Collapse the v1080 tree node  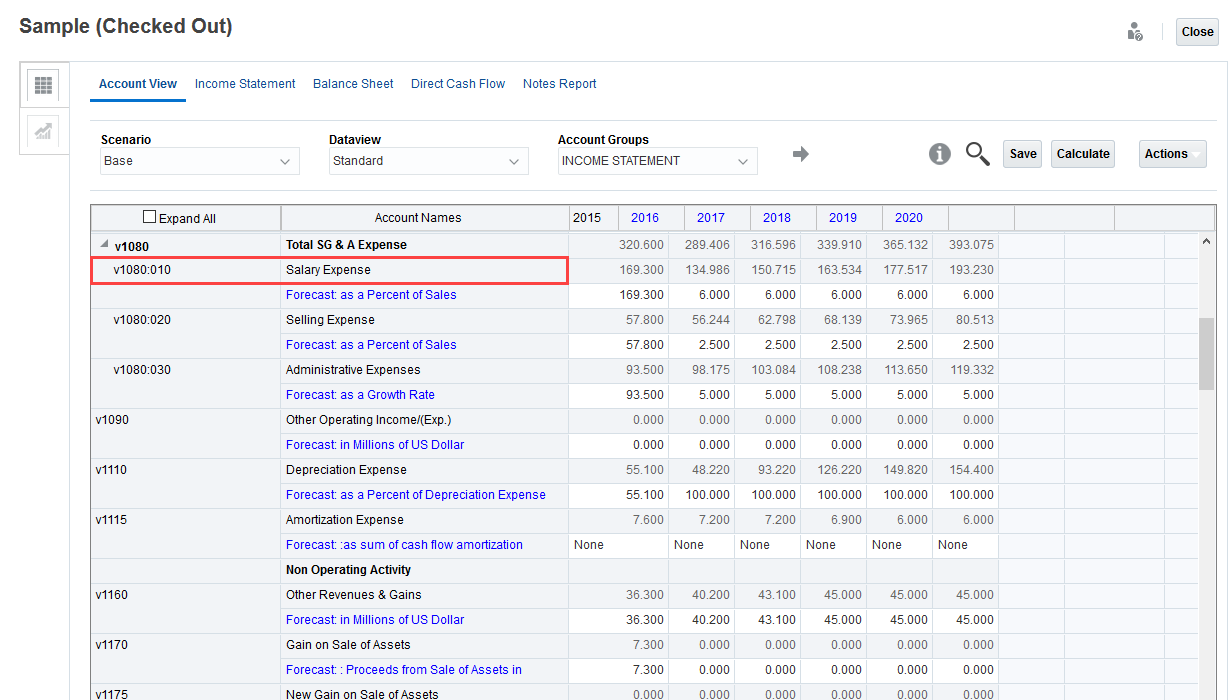coord(104,245)
